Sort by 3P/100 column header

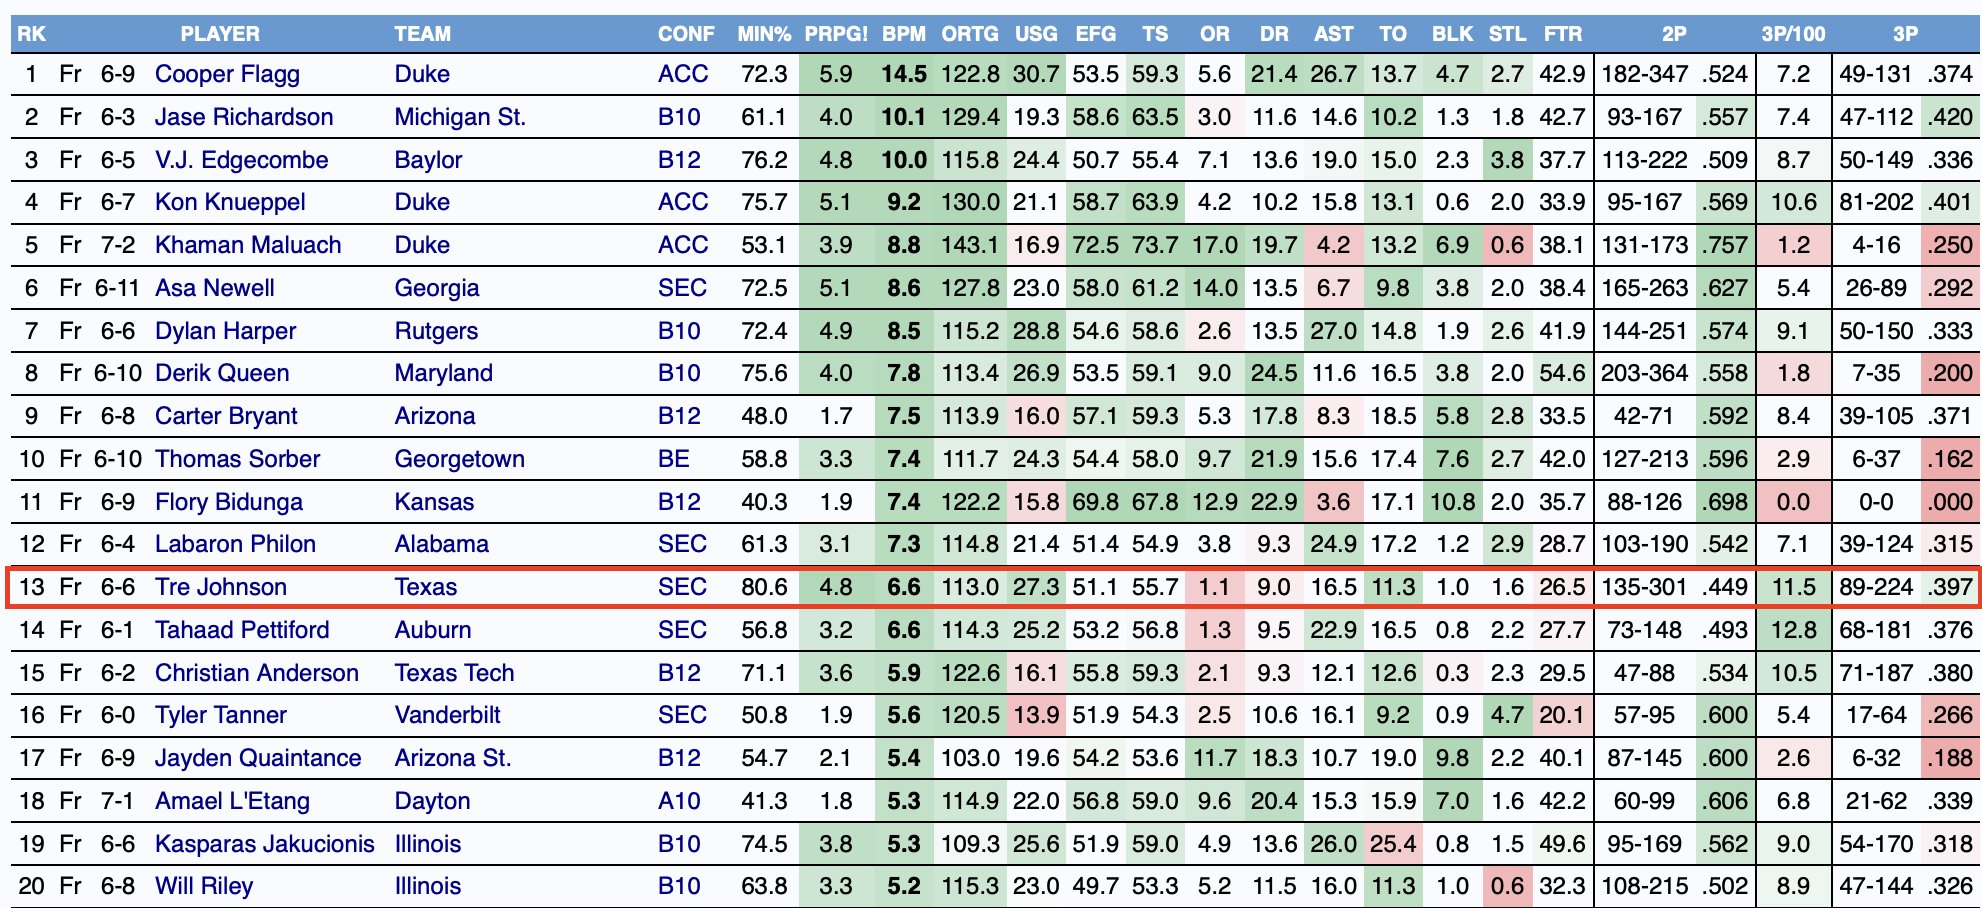pos(1793,34)
